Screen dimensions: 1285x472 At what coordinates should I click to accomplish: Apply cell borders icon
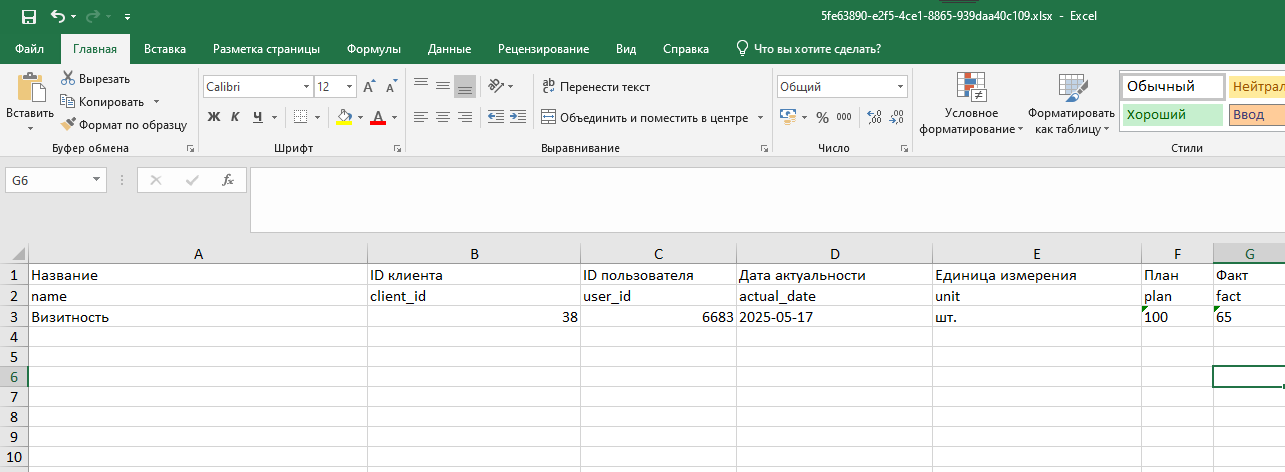(300, 117)
